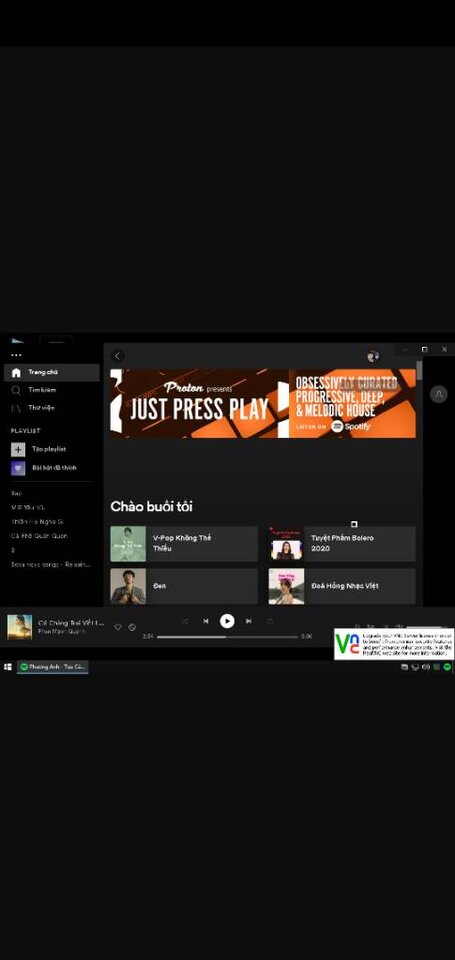This screenshot has width=455, height=960.
Task: Click Listen on Spotify logo in banner
Action: click(352, 427)
